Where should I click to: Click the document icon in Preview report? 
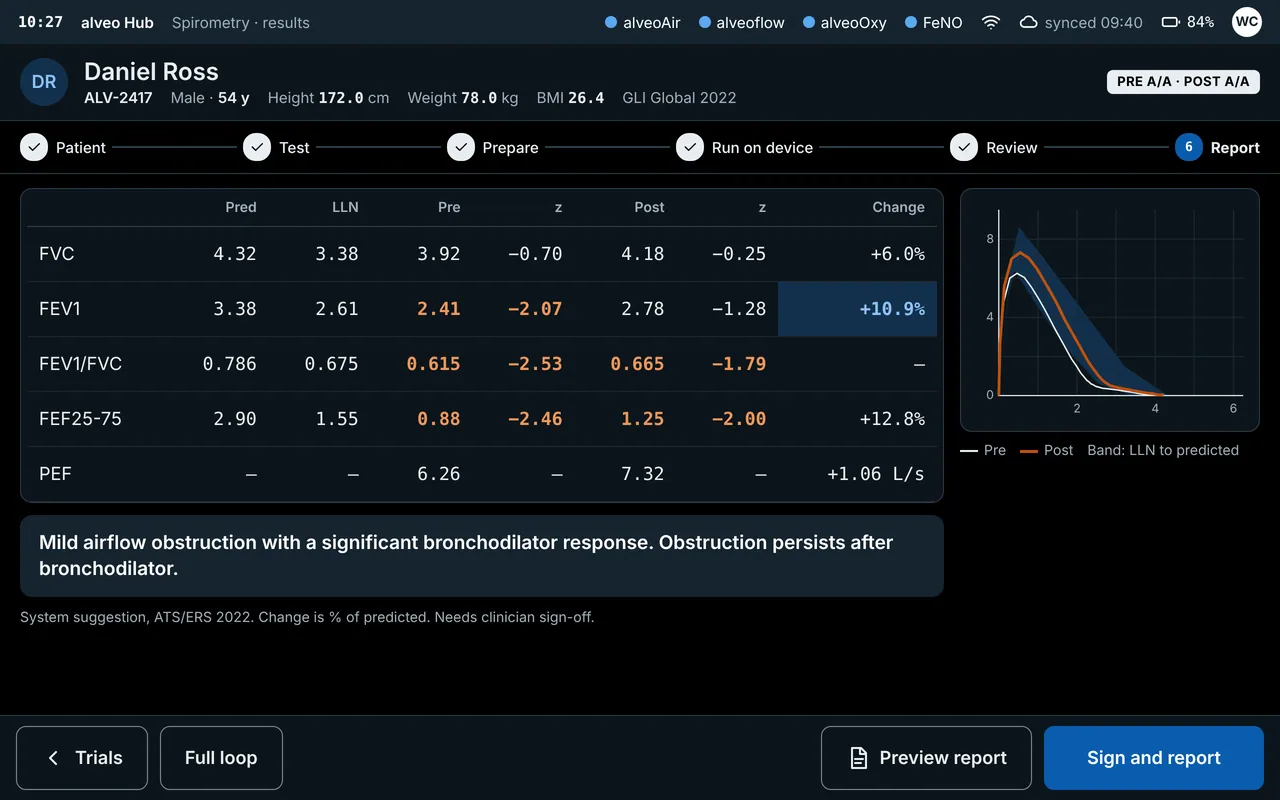click(x=858, y=758)
